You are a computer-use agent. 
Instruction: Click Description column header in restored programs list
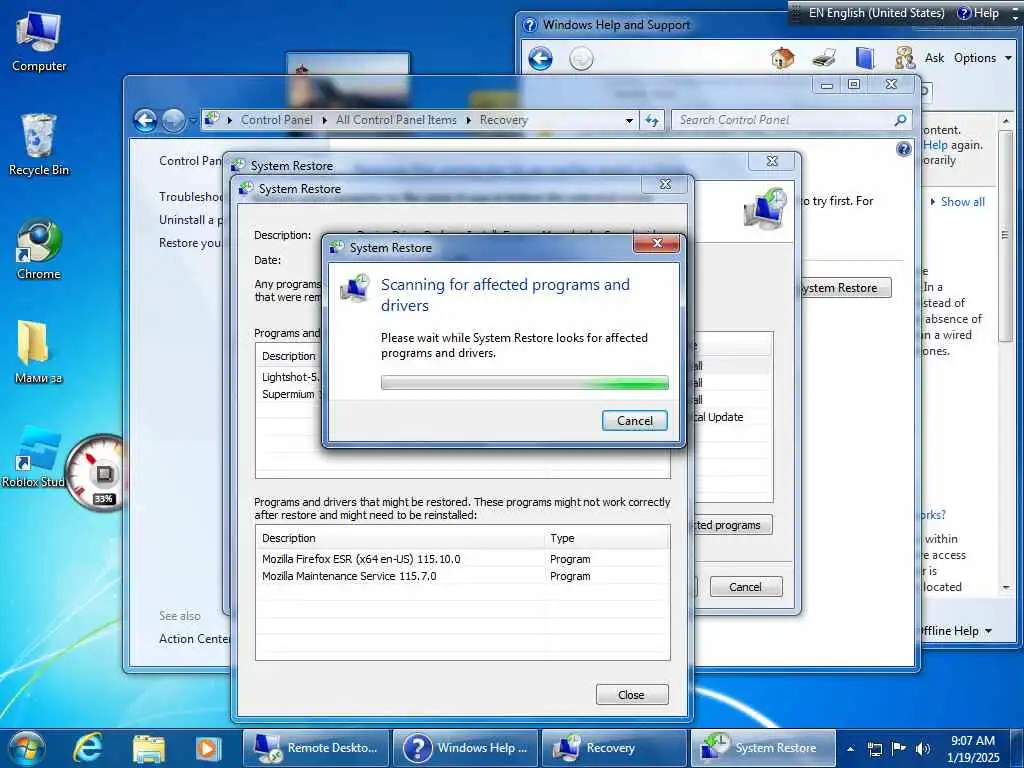point(401,538)
